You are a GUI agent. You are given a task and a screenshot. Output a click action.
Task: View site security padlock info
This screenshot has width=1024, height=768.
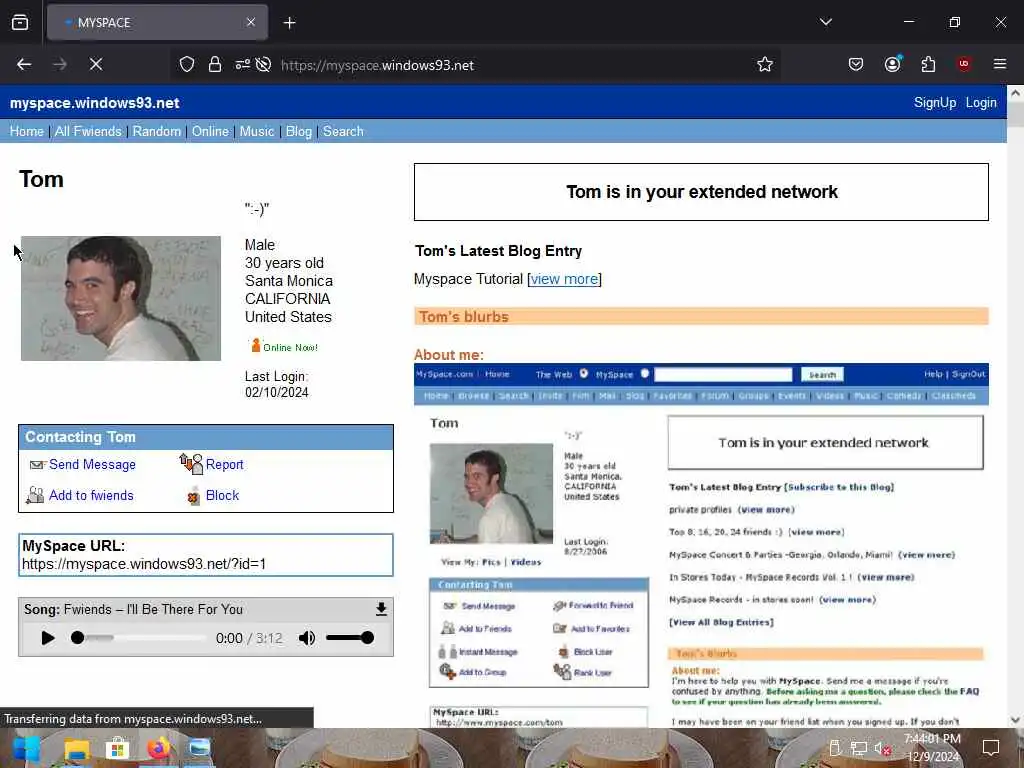coord(215,64)
